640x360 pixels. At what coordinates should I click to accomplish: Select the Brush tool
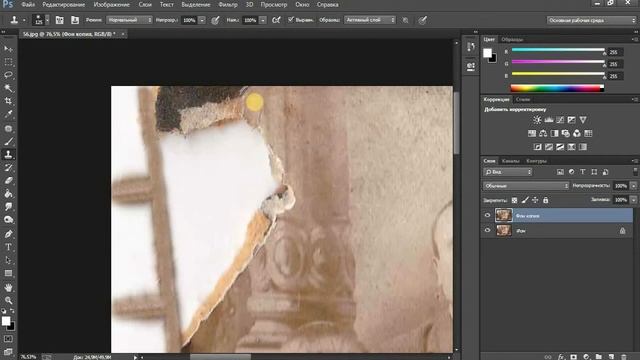tap(8, 142)
